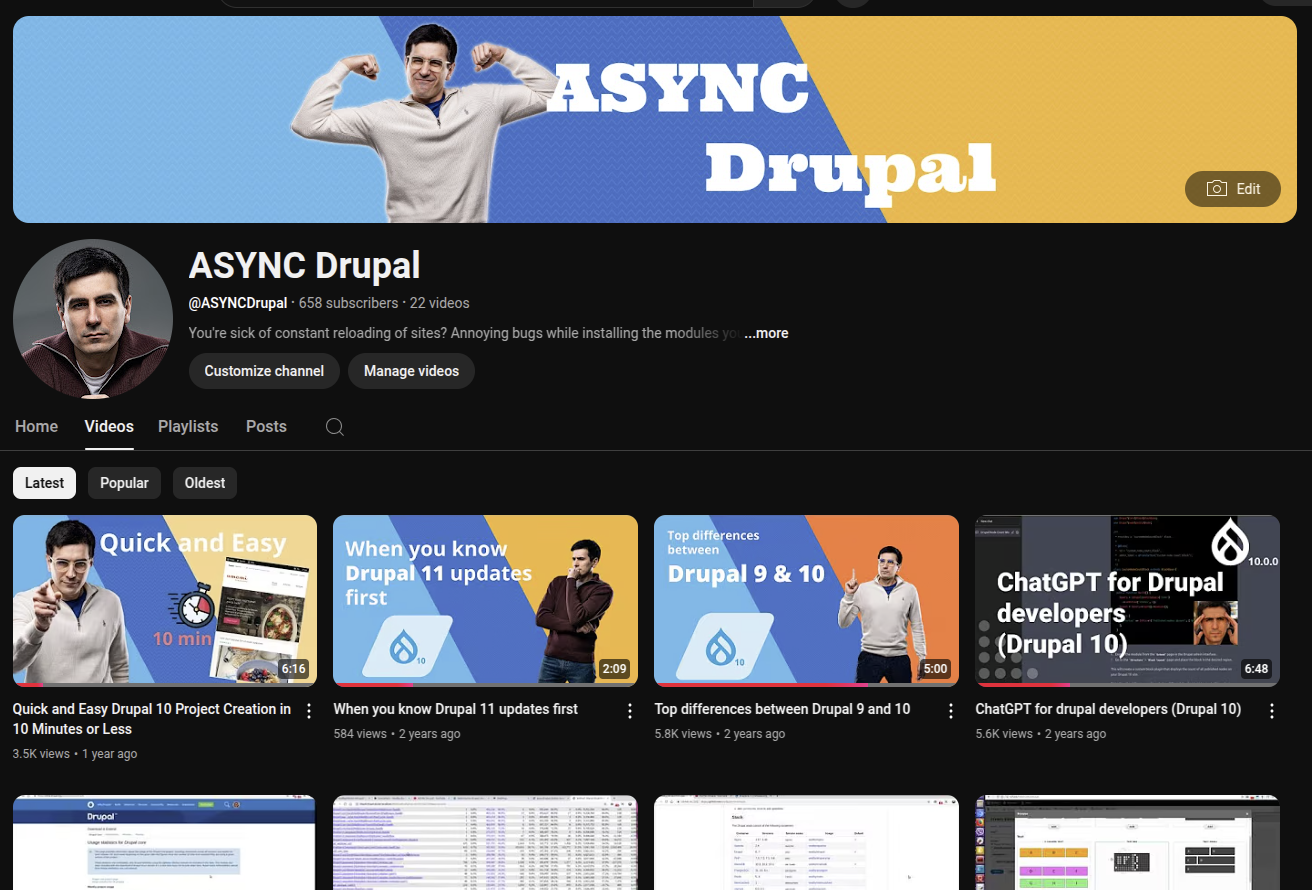Switch to the Playlists tab
This screenshot has height=890, width=1312.
188,426
